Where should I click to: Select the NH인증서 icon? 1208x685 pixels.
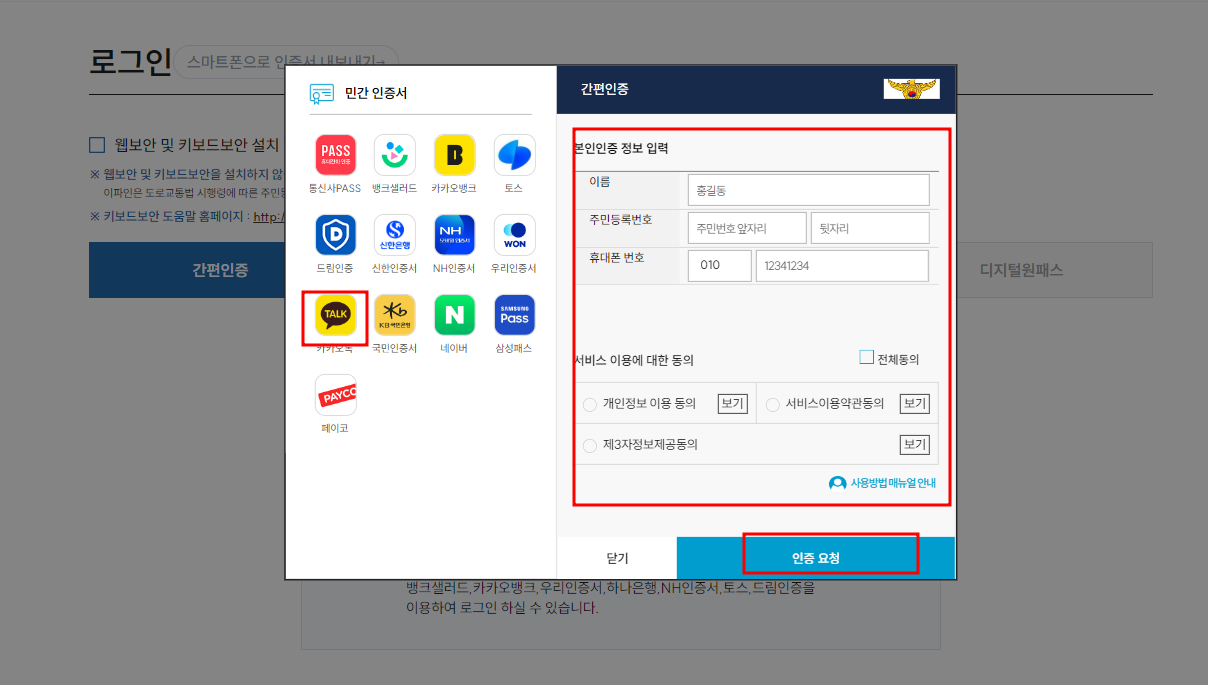click(454, 235)
